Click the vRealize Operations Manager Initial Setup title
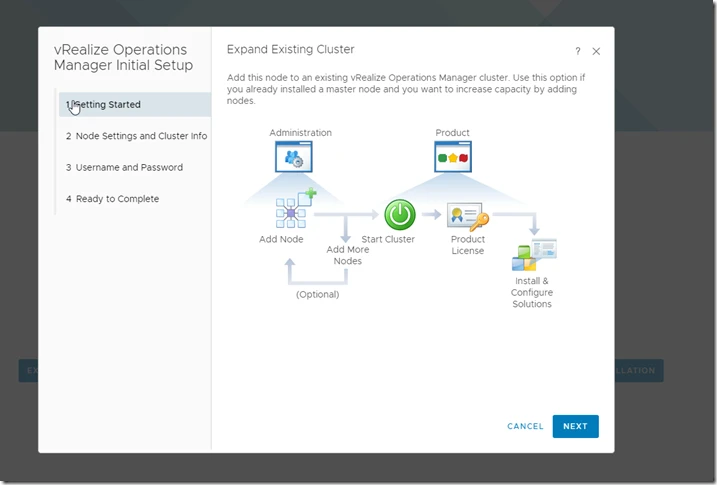This screenshot has height=485, width=717. 123,57
